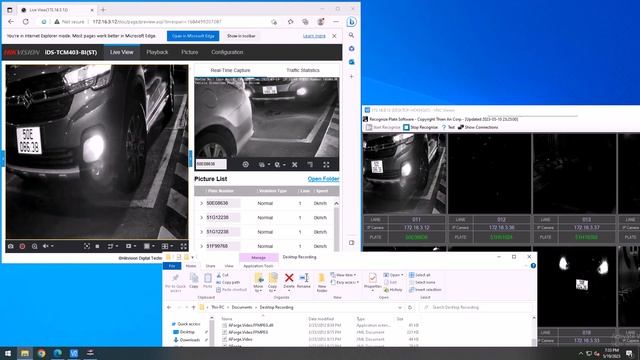Click Stop Recognize in plate software
Viewport: 640px width, 360px height.
pos(421,127)
